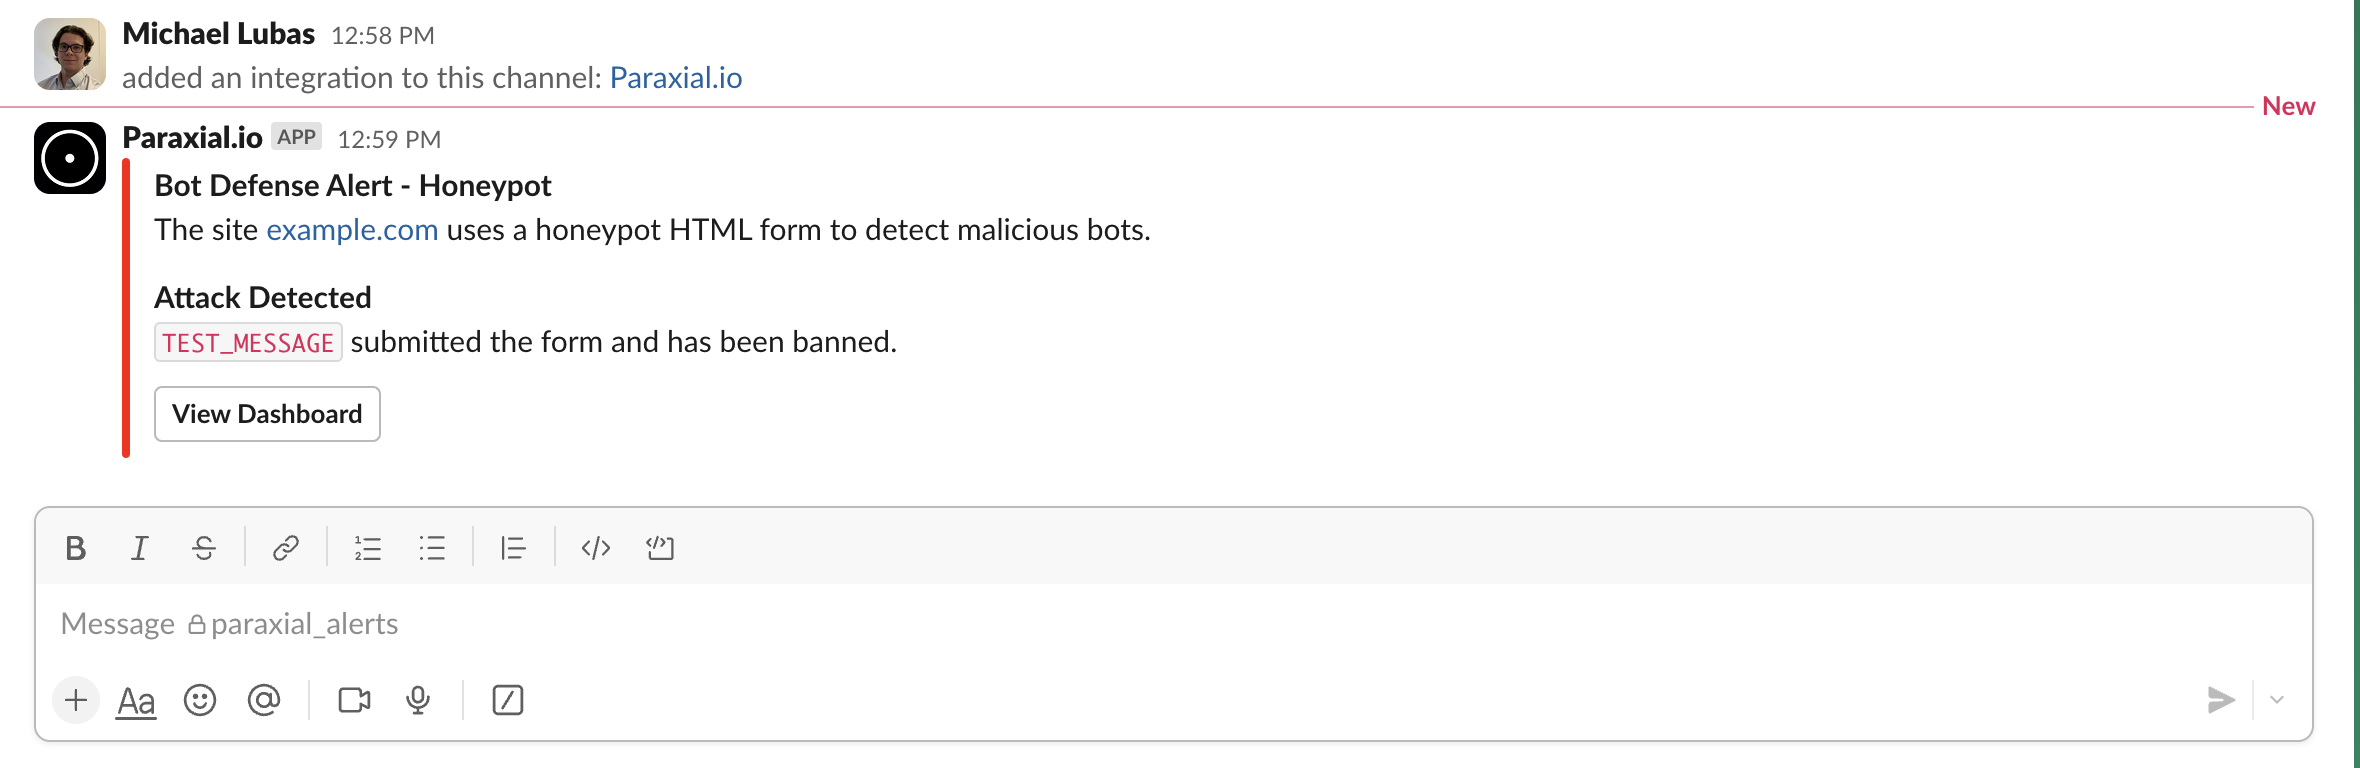2360x768 pixels.
Task: Open the Paraxial.io integration link
Action: click(675, 77)
